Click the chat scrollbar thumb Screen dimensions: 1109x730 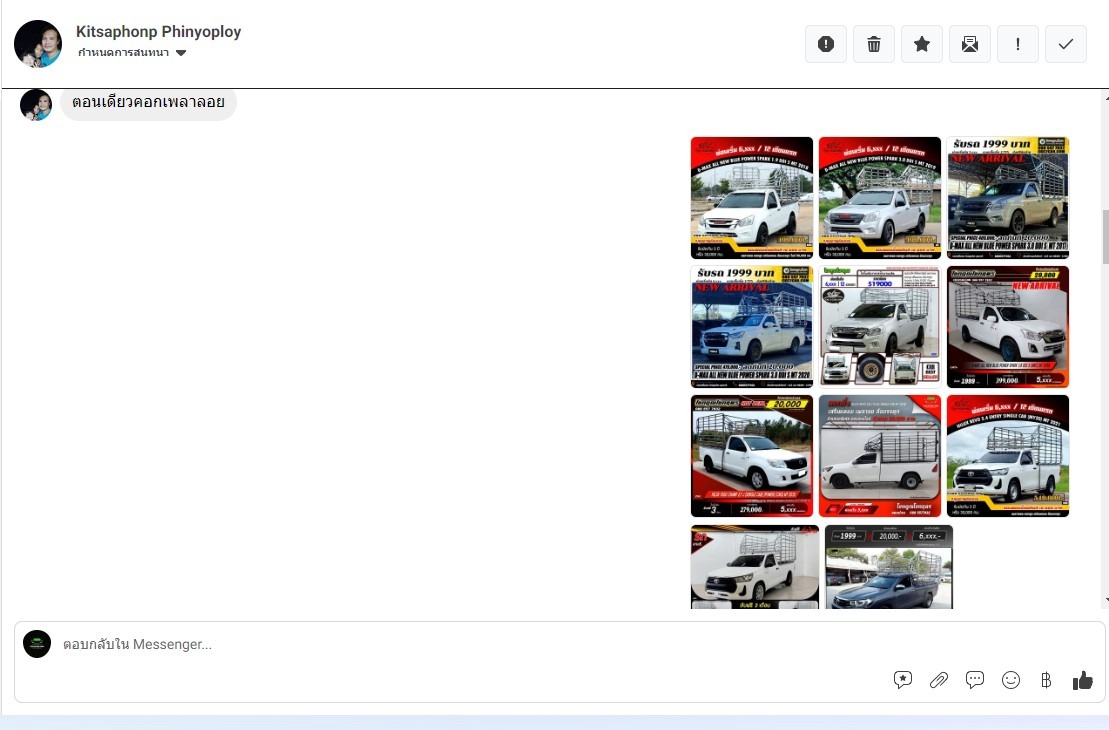click(x=1105, y=237)
